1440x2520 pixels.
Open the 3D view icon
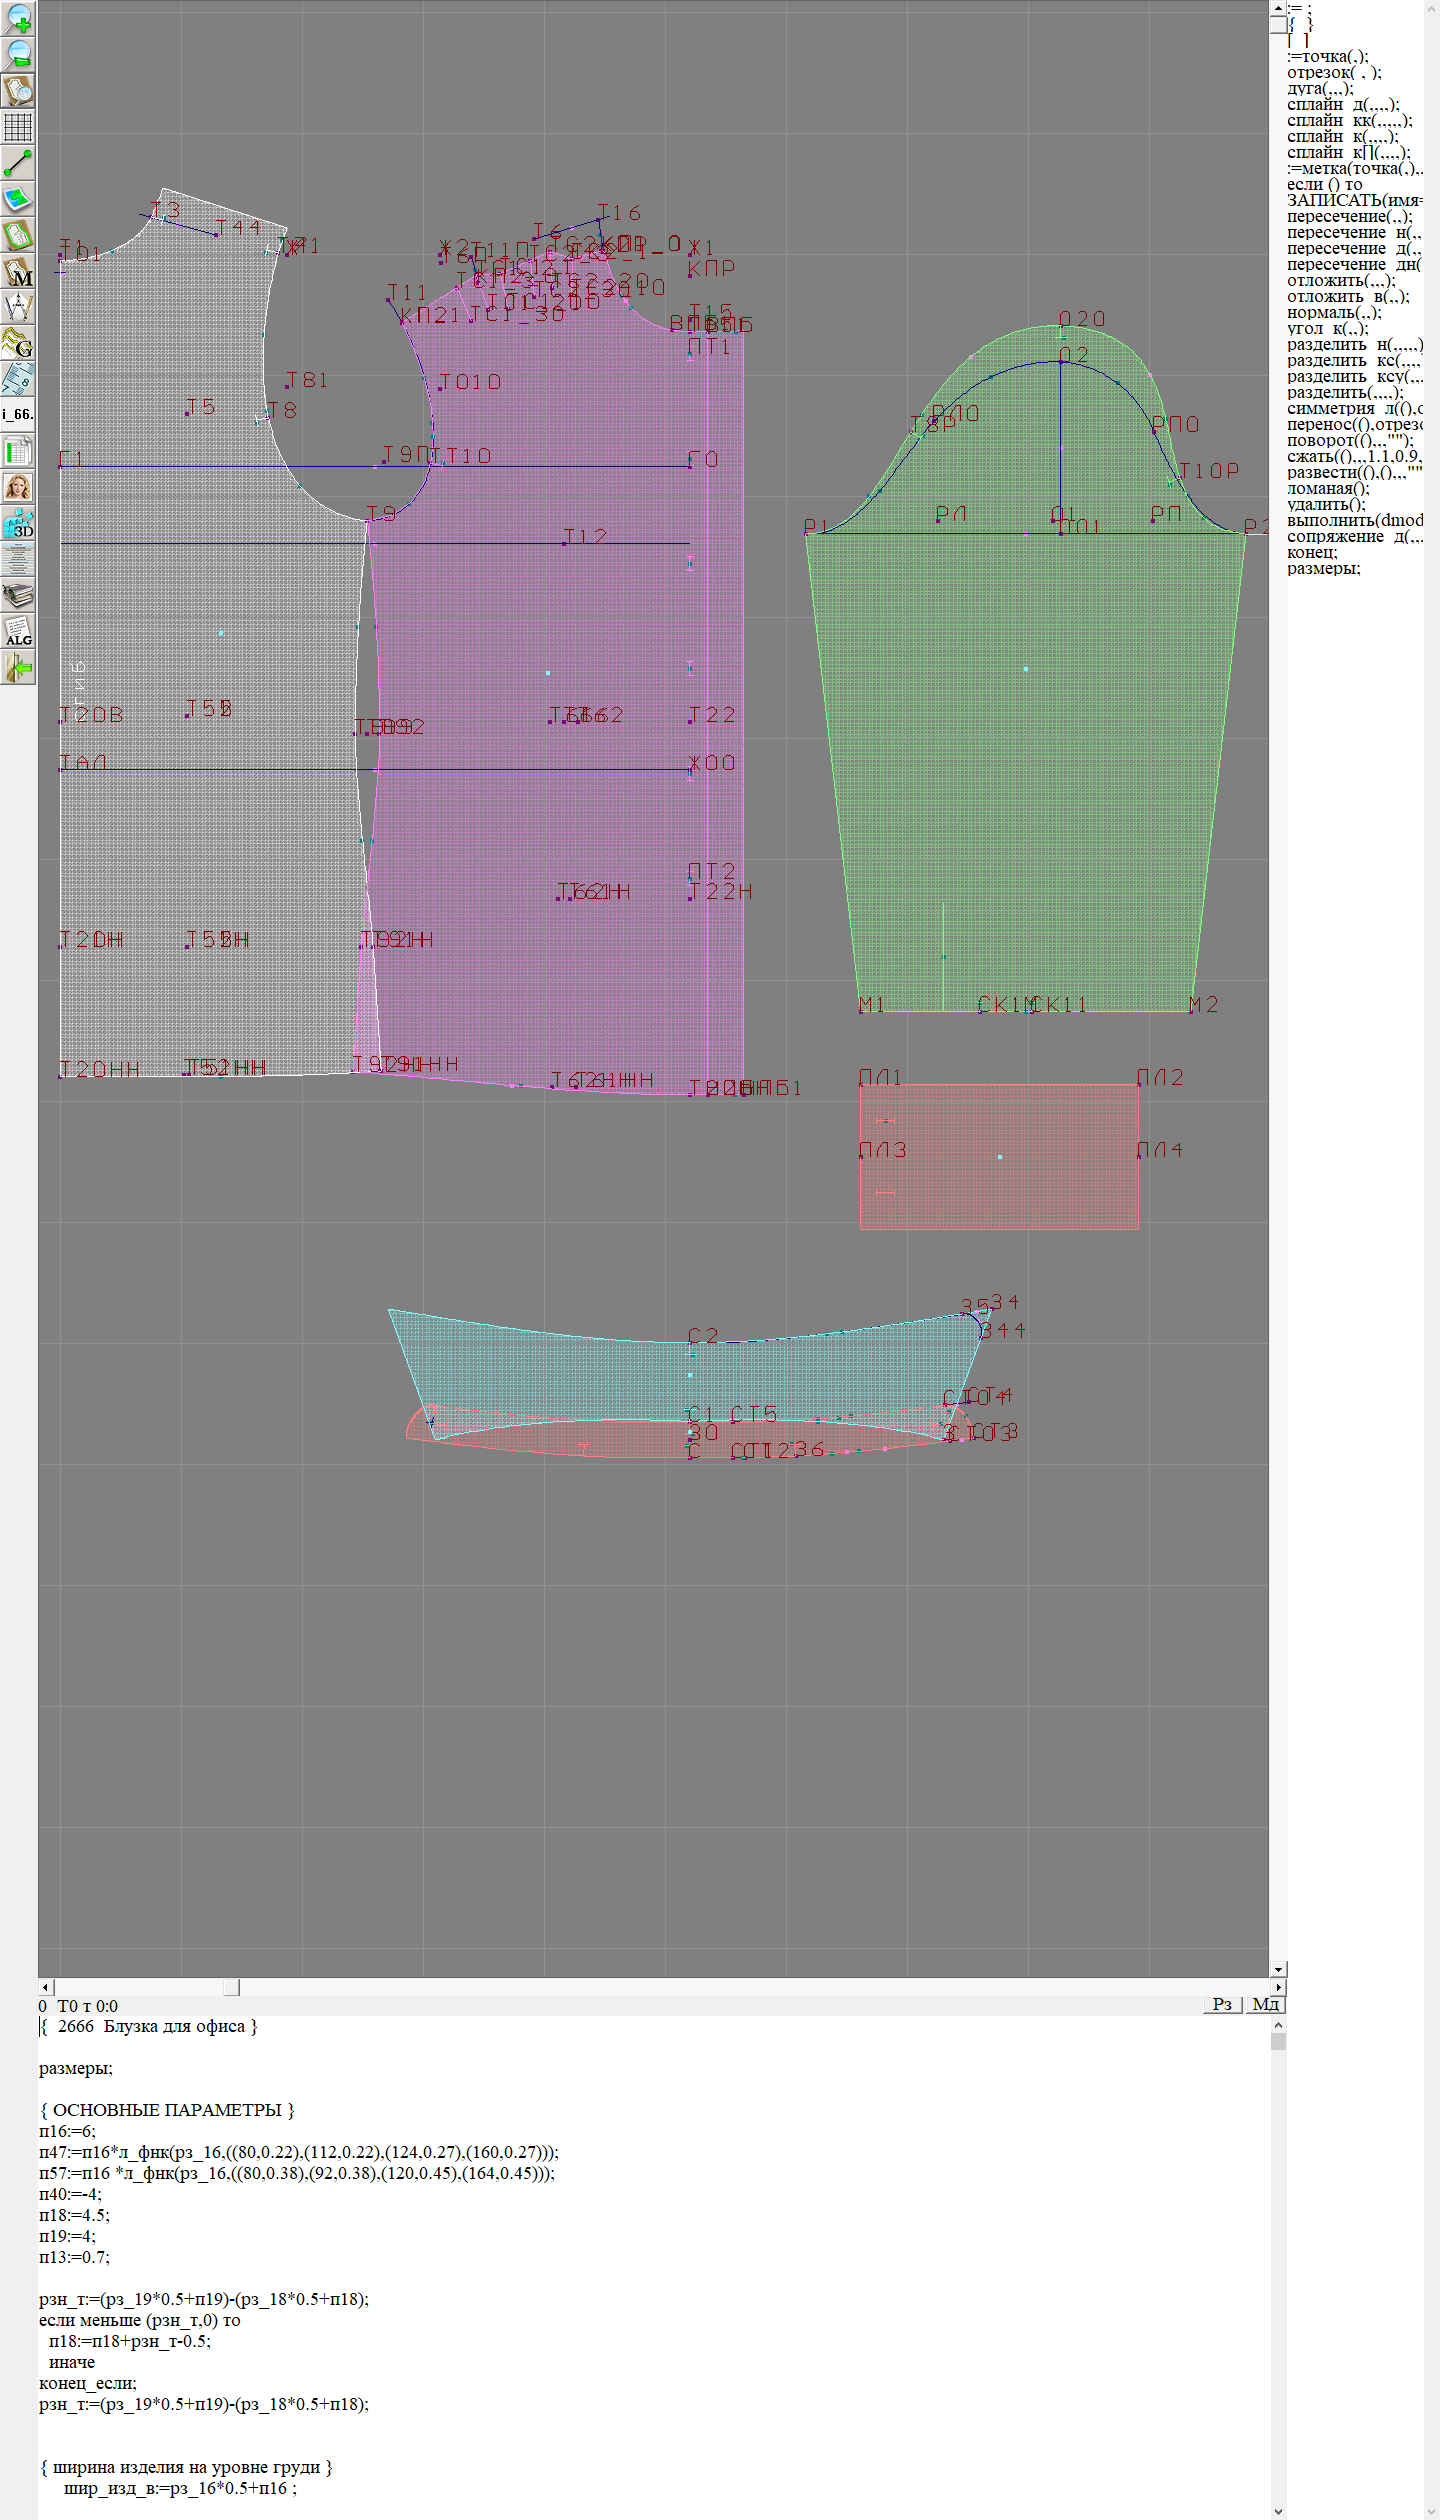click(x=18, y=523)
